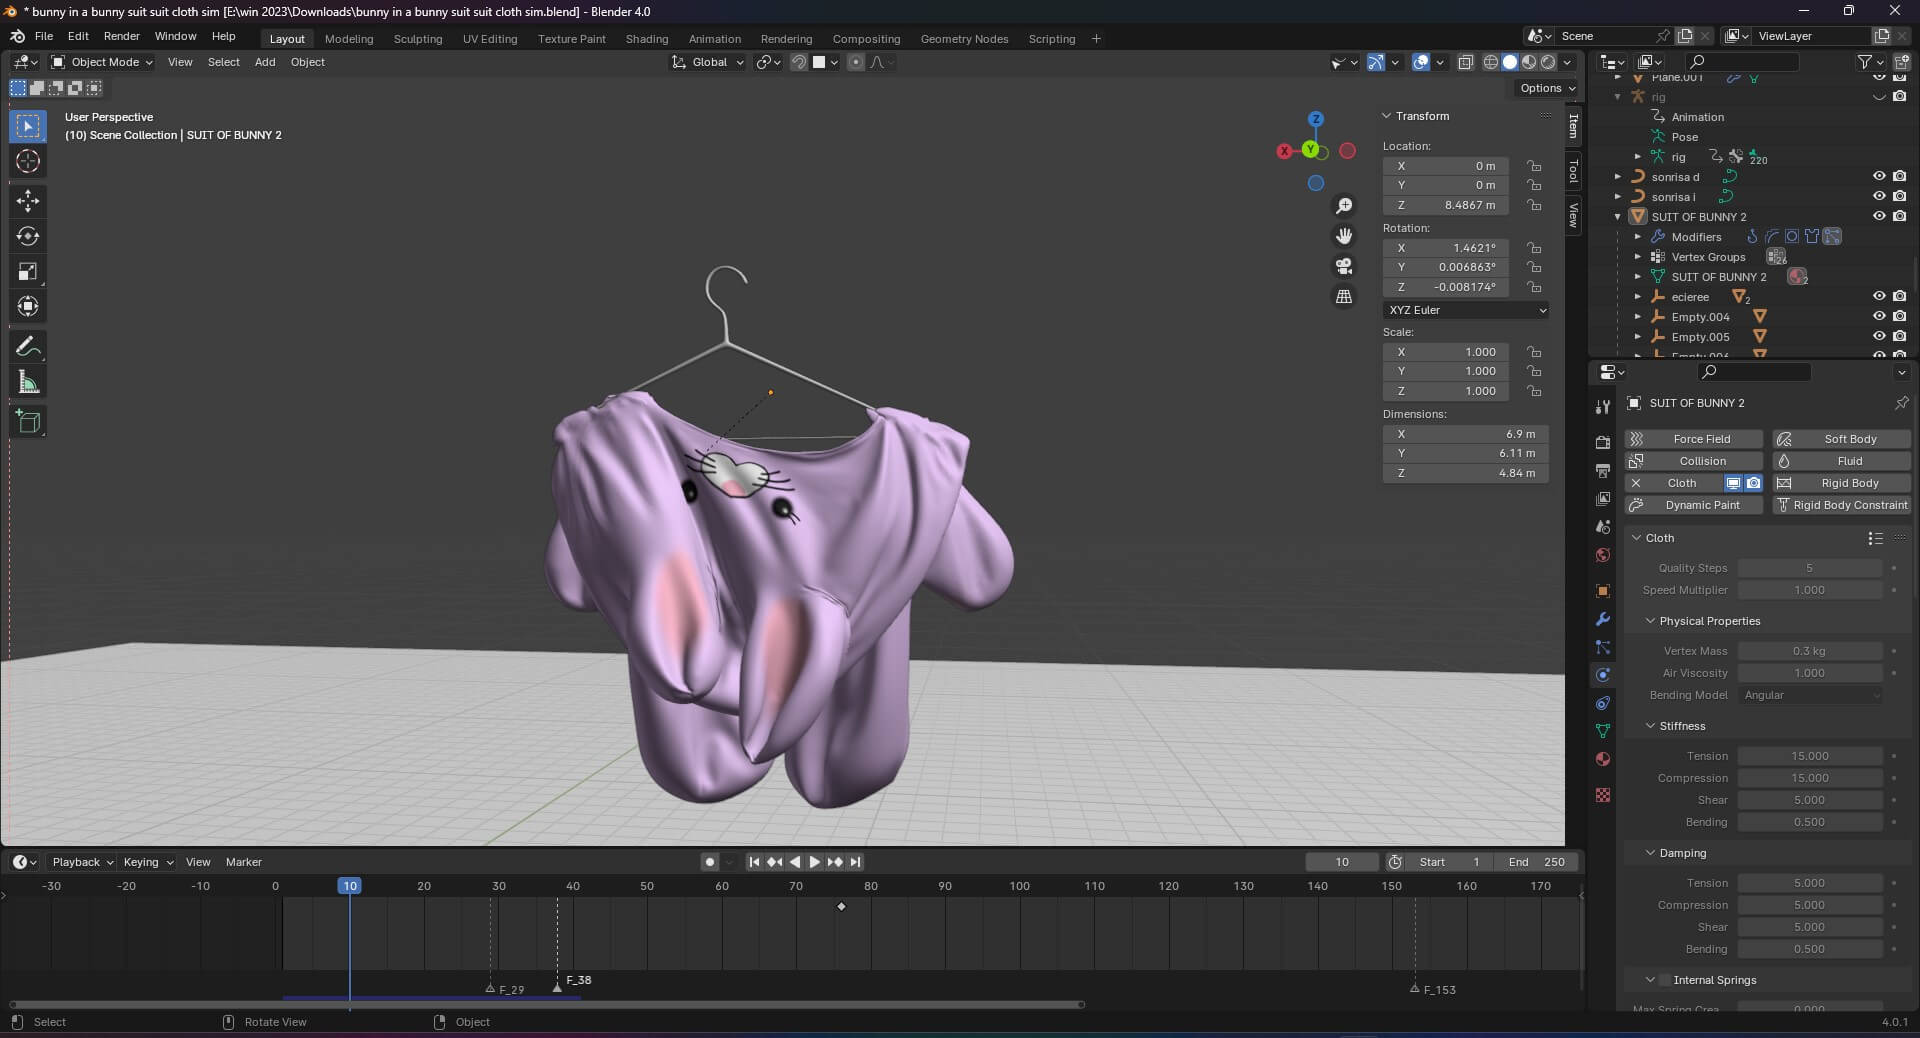This screenshot has height=1038, width=1920.
Task: Adjust the Vertex Mass slider field
Action: pos(1809,651)
